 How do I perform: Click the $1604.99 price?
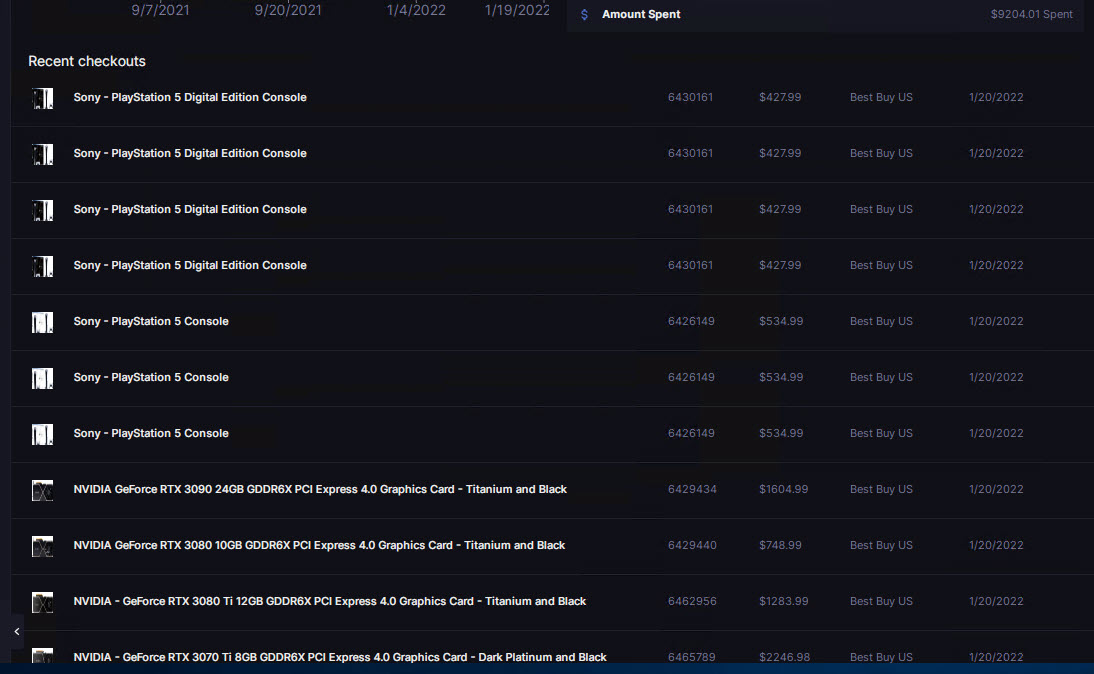click(x=784, y=489)
